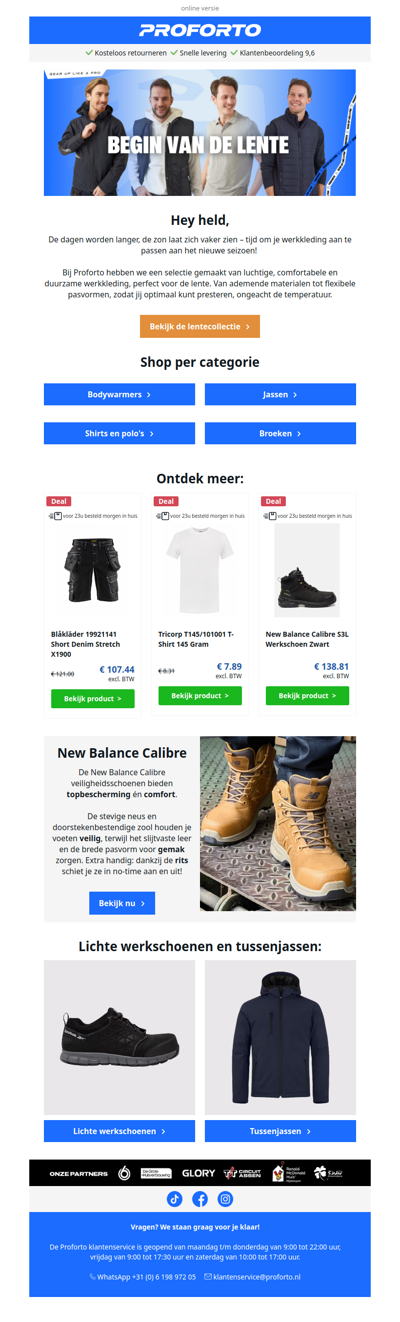
Task: Open the Shirts en polo's category
Action: [x=119, y=434]
